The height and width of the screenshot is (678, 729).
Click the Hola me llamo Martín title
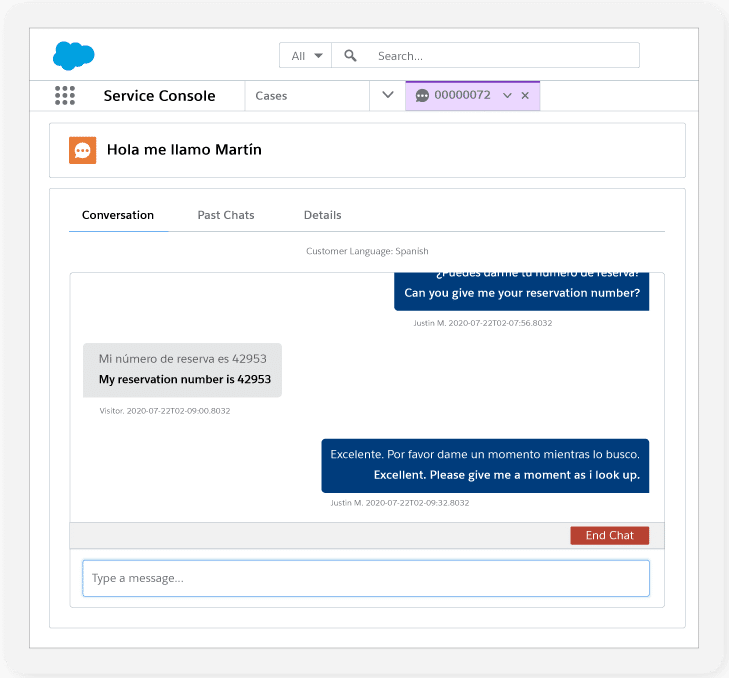tap(184, 150)
